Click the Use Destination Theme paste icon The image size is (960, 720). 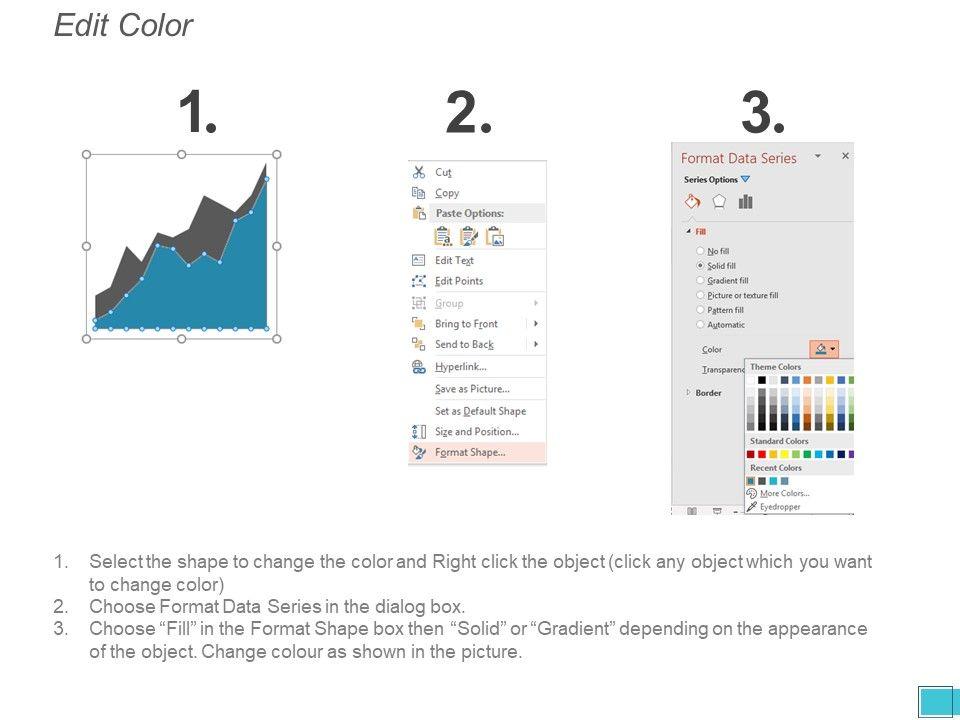pos(443,237)
